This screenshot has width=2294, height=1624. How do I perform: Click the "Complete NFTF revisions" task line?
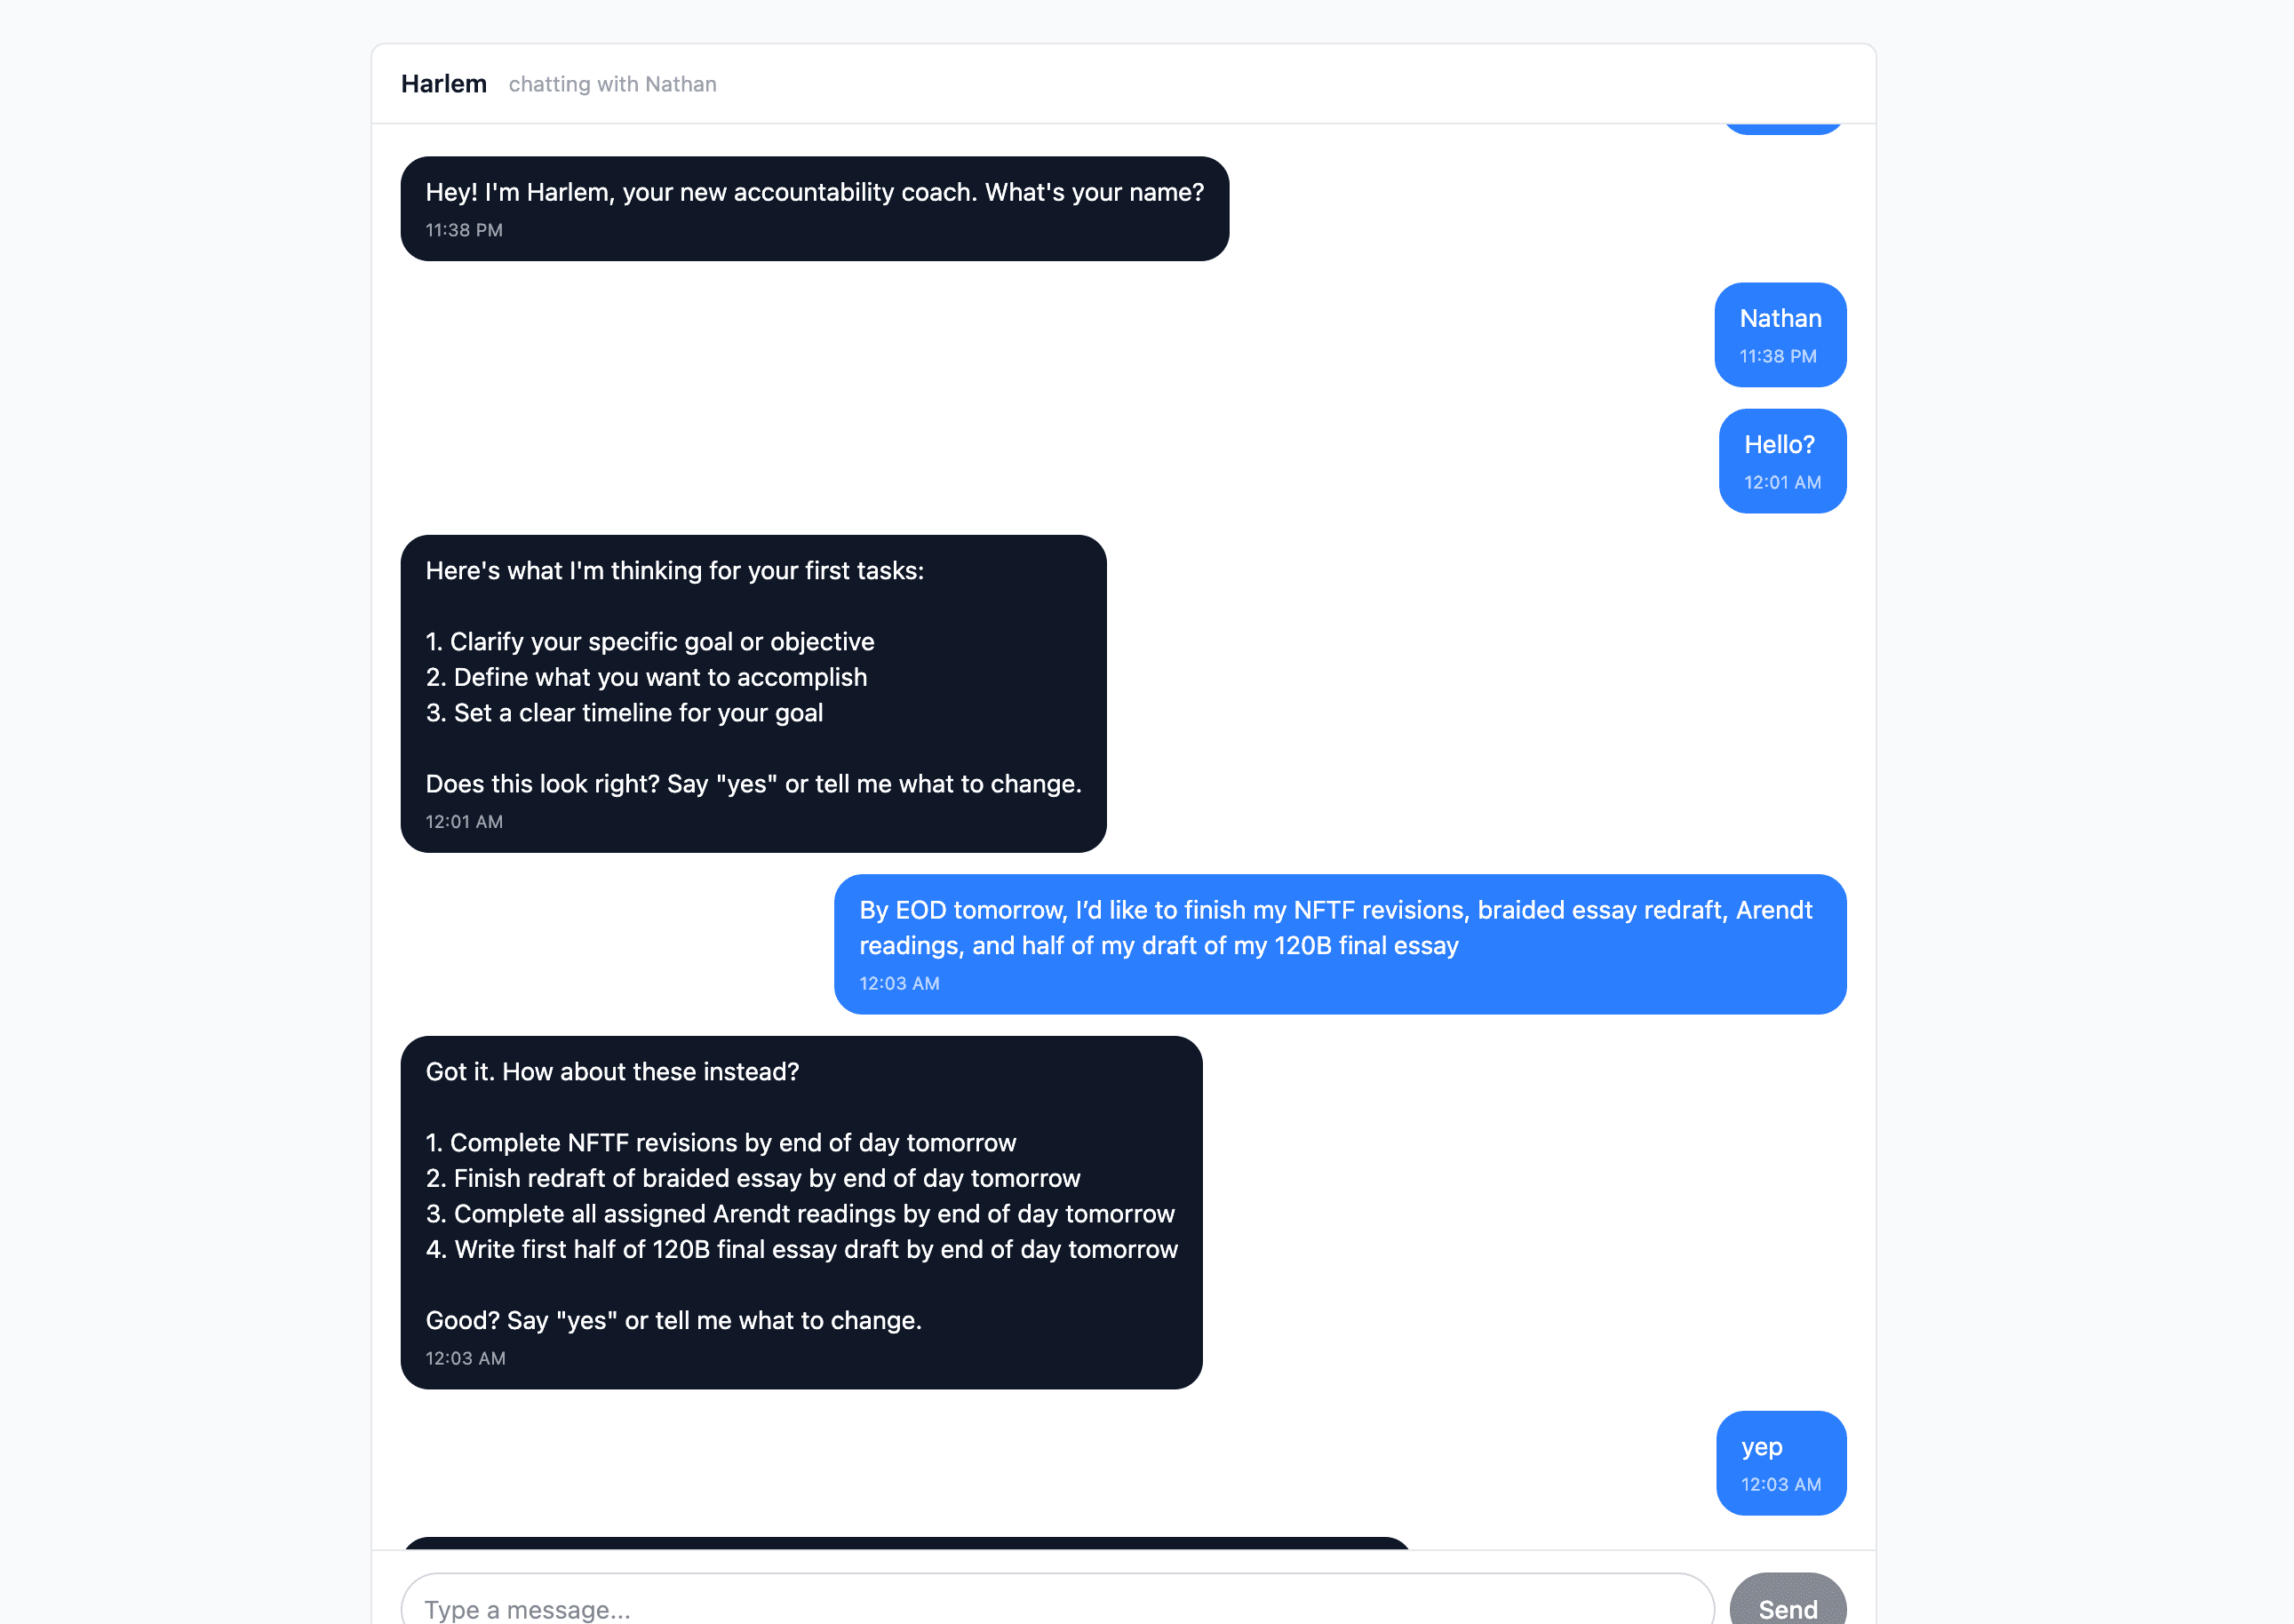[720, 1143]
